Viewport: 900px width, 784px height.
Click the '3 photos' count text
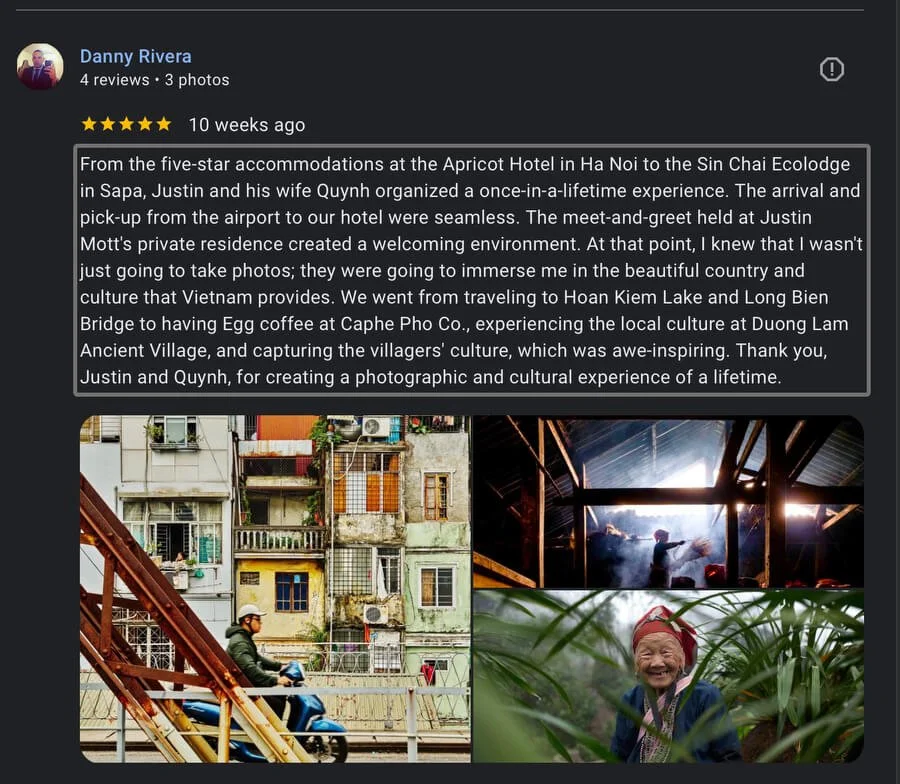[197, 80]
